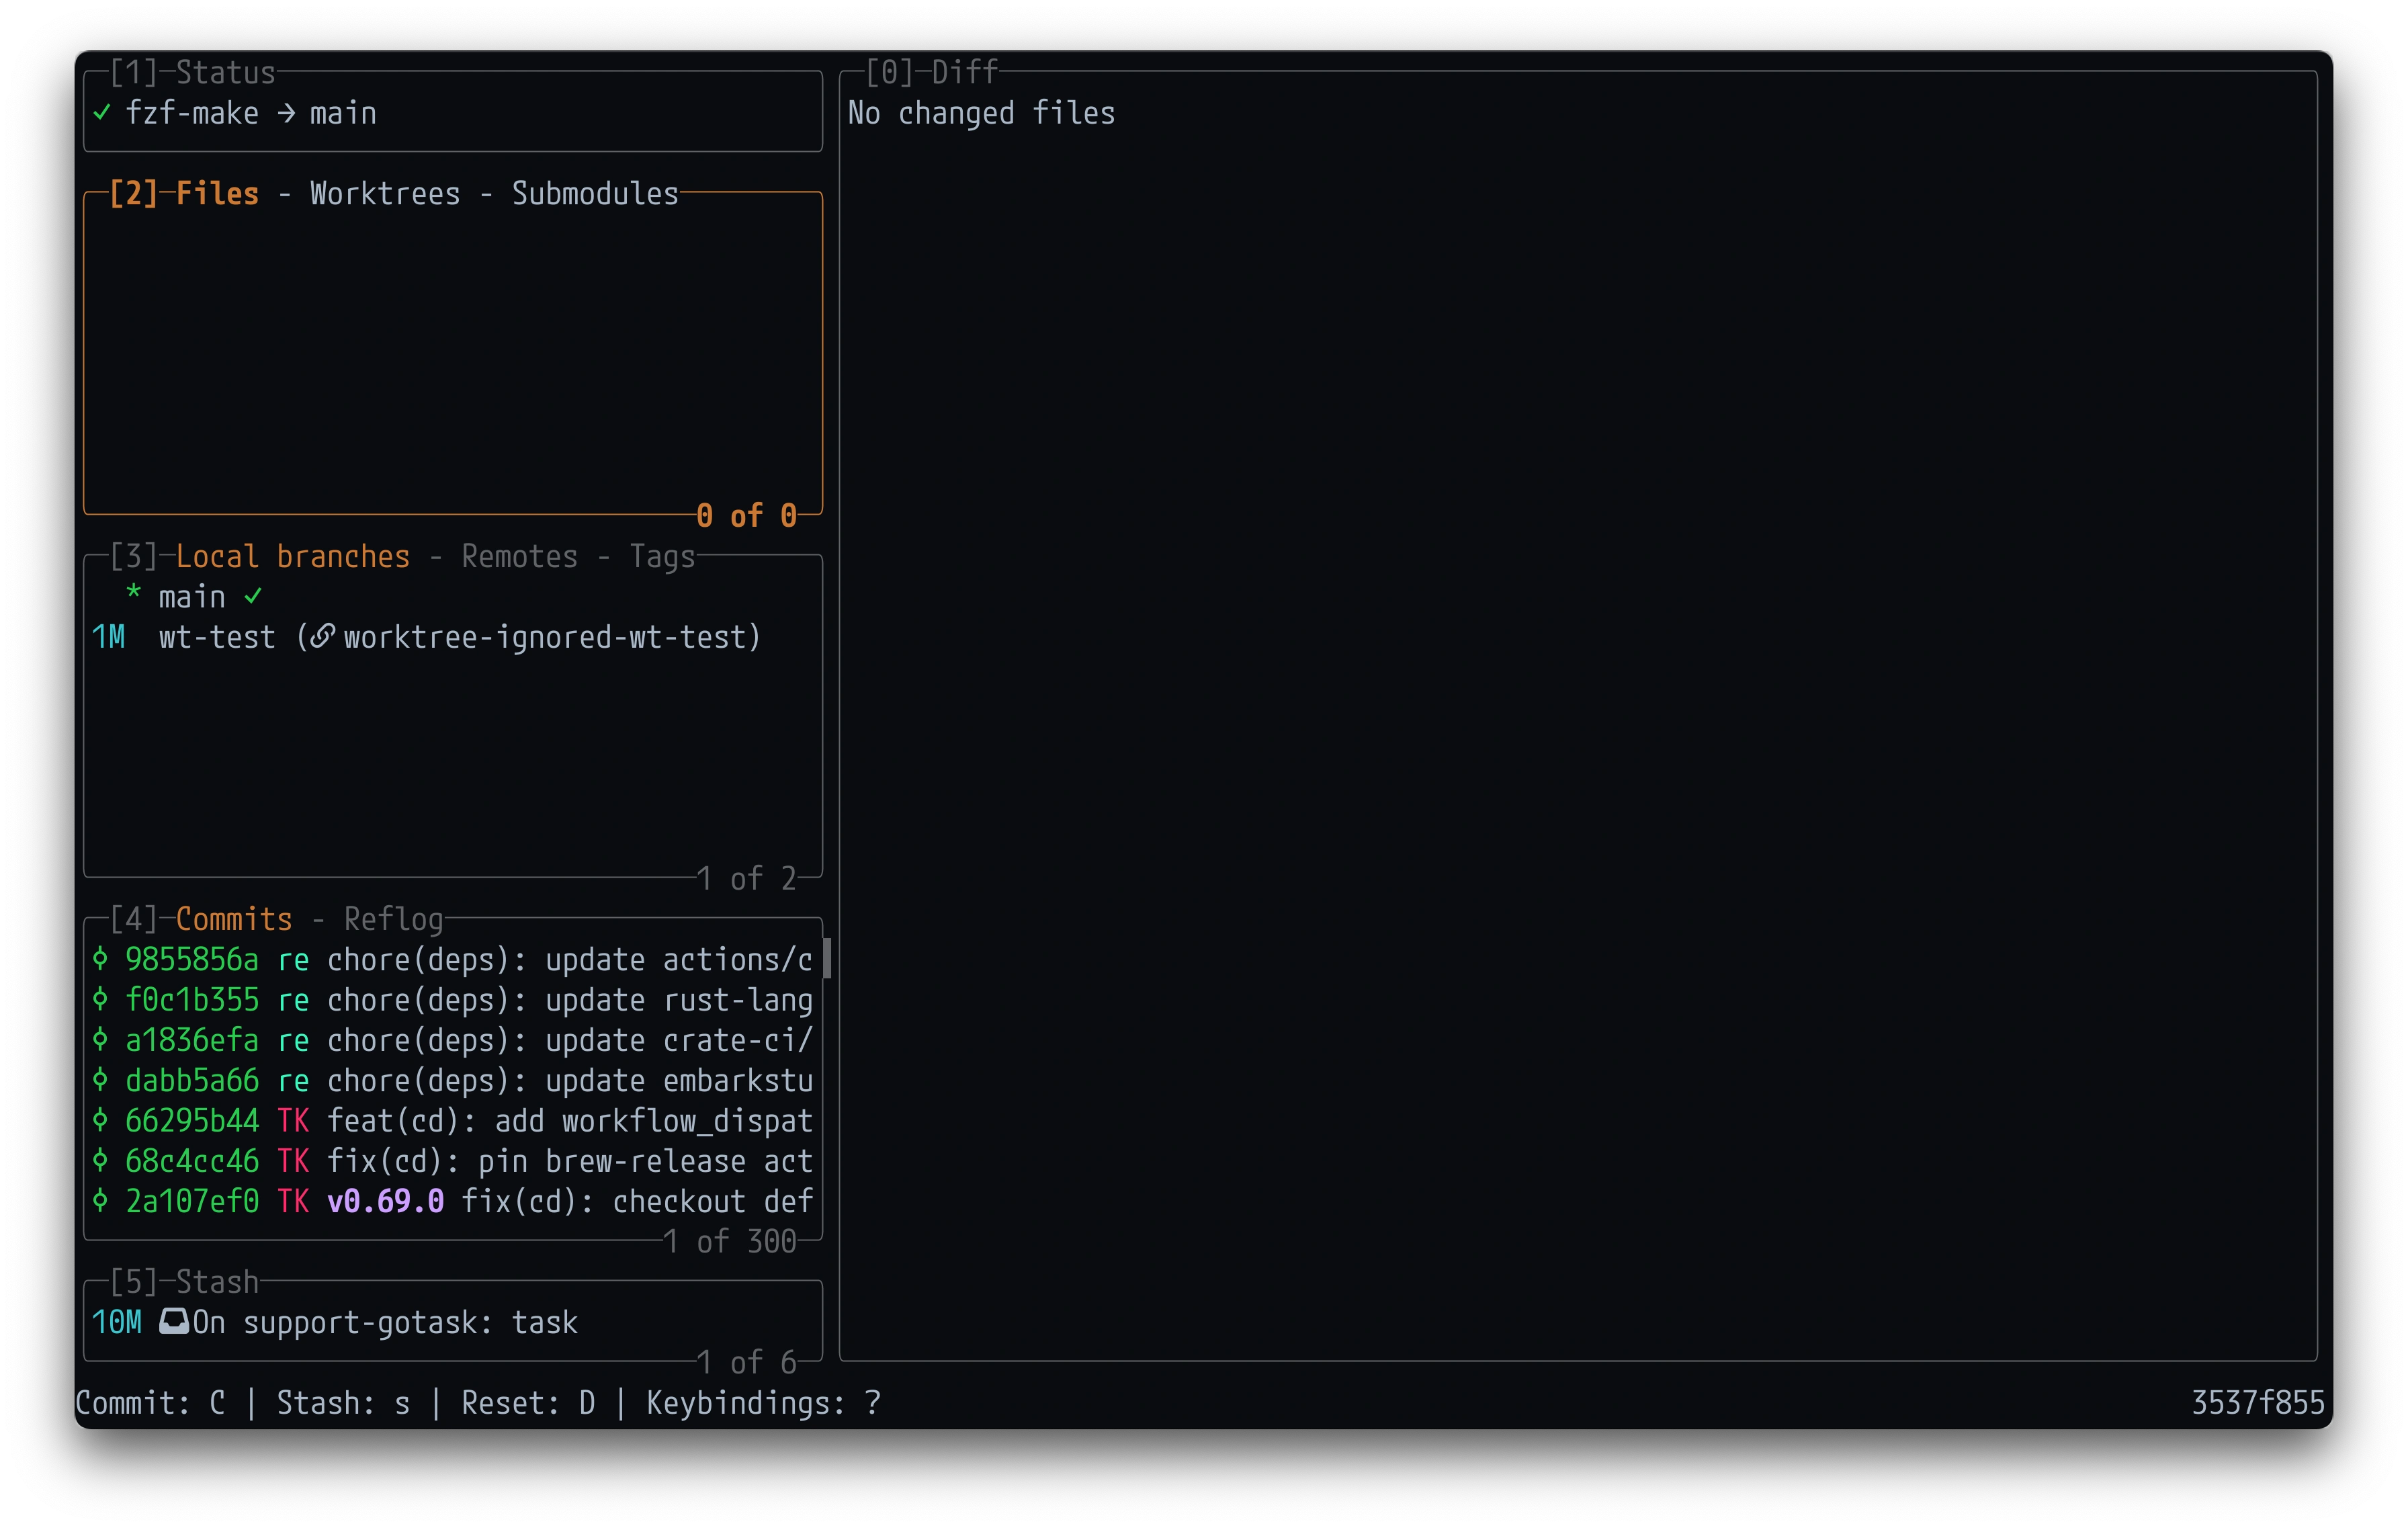This screenshot has width=2408, height=1528.
Task: Click the commit node icon for dabb5a66
Action: [100, 1080]
